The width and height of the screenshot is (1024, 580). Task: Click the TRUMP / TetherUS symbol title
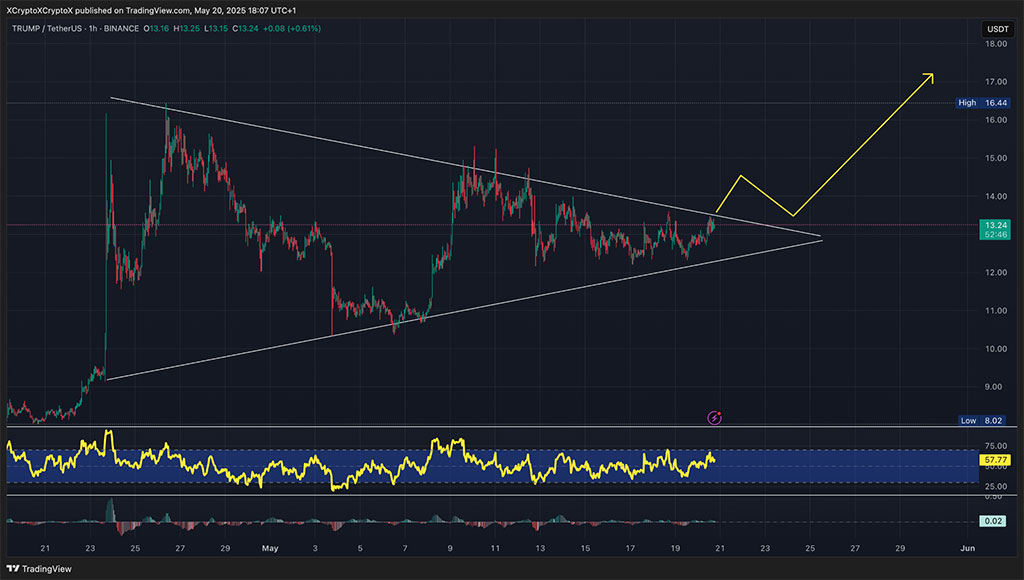pyautogui.click(x=45, y=29)
